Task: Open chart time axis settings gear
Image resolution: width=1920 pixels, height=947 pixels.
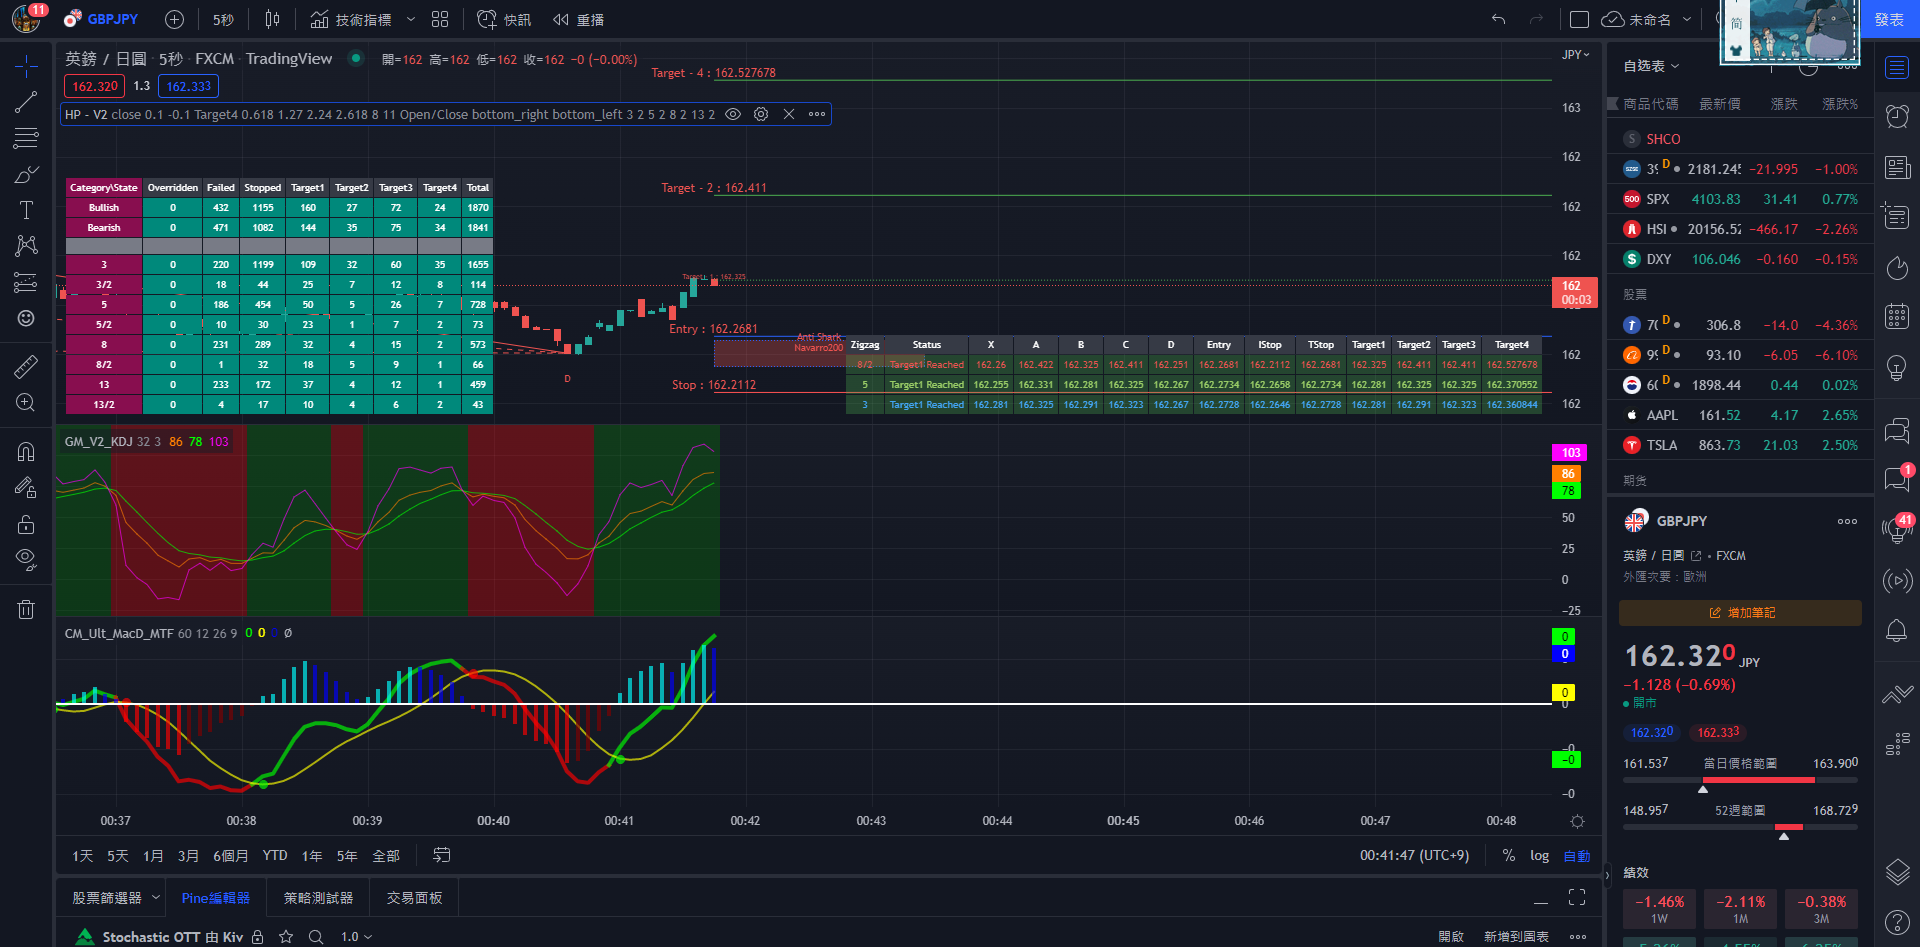Action: click(1577, 821)
